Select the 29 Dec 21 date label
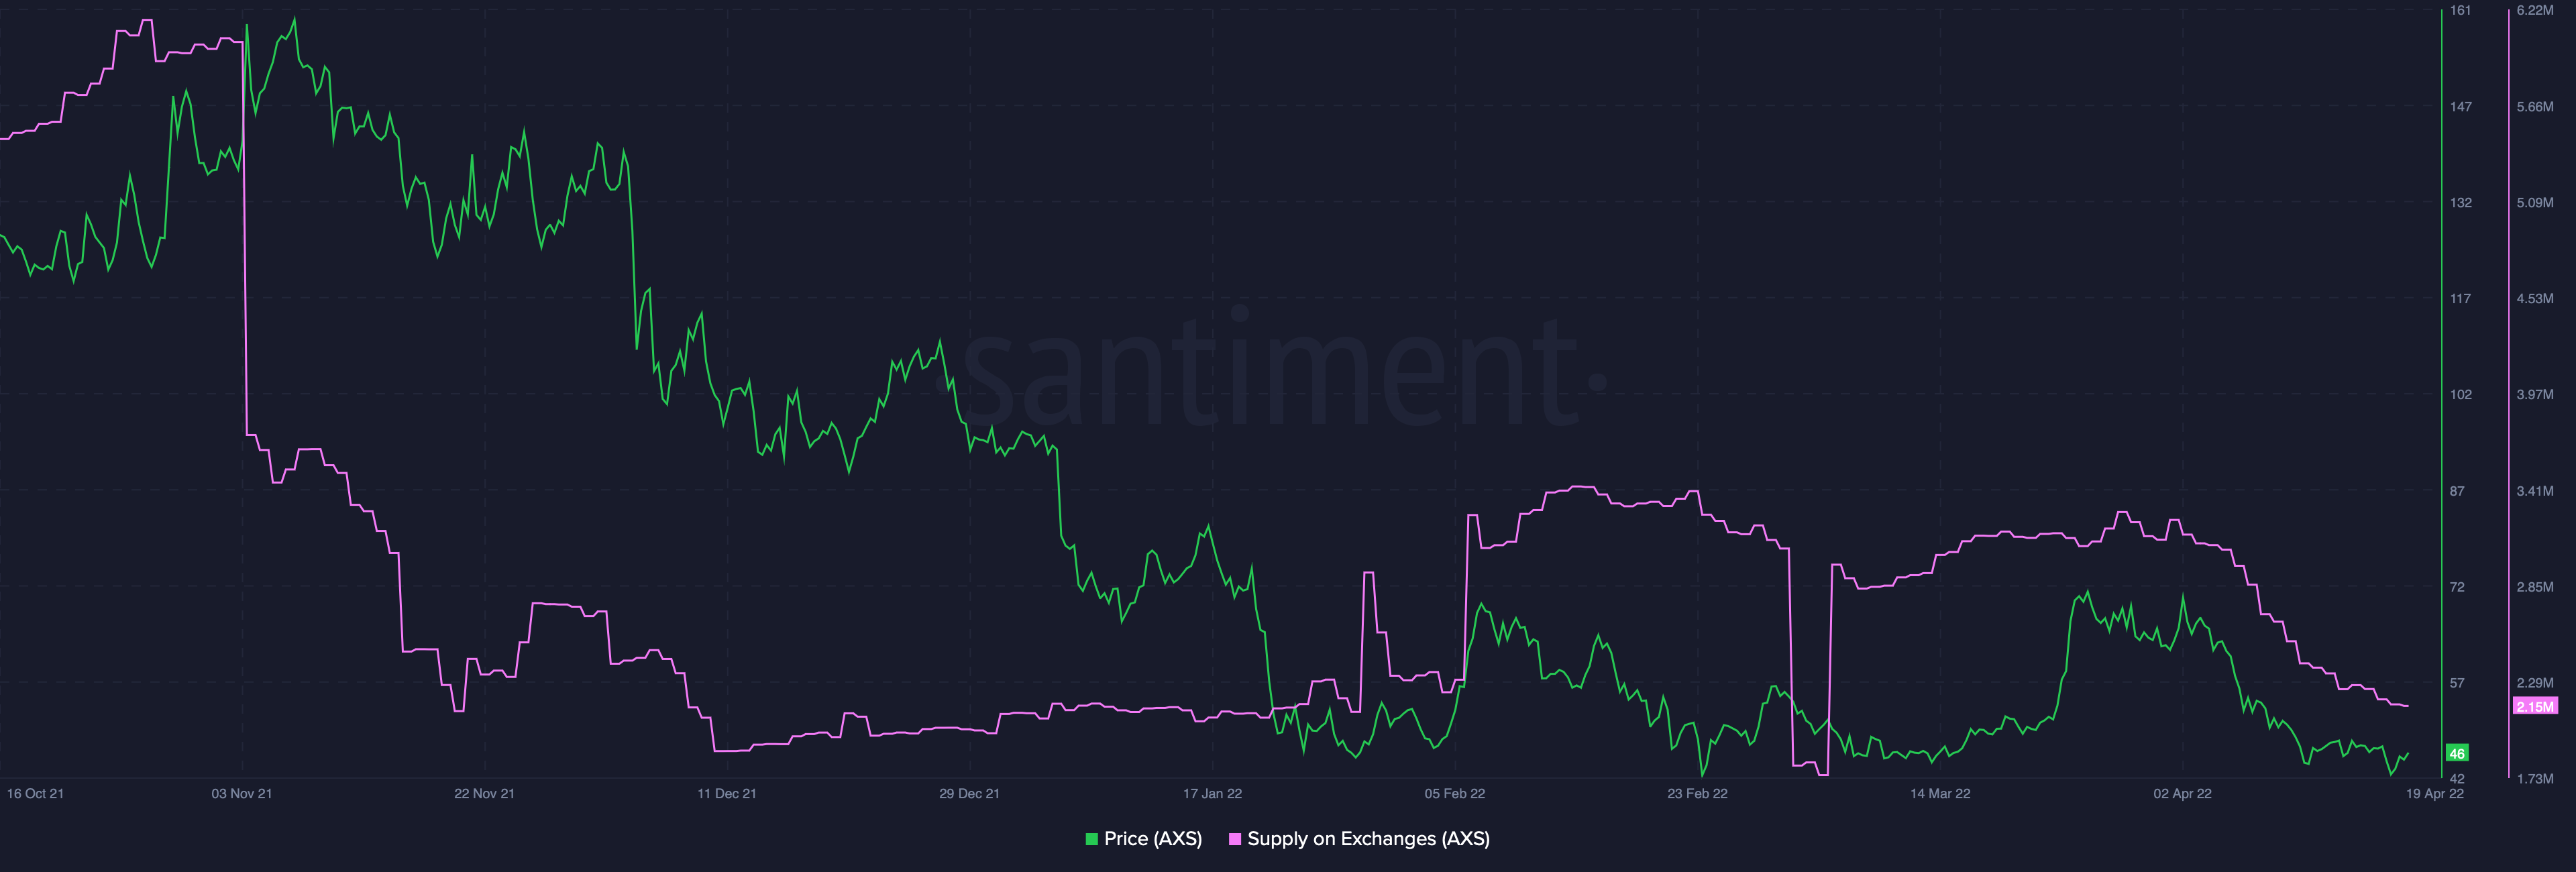The width and height of the screenshot is (2576, 872). (969, 794)
